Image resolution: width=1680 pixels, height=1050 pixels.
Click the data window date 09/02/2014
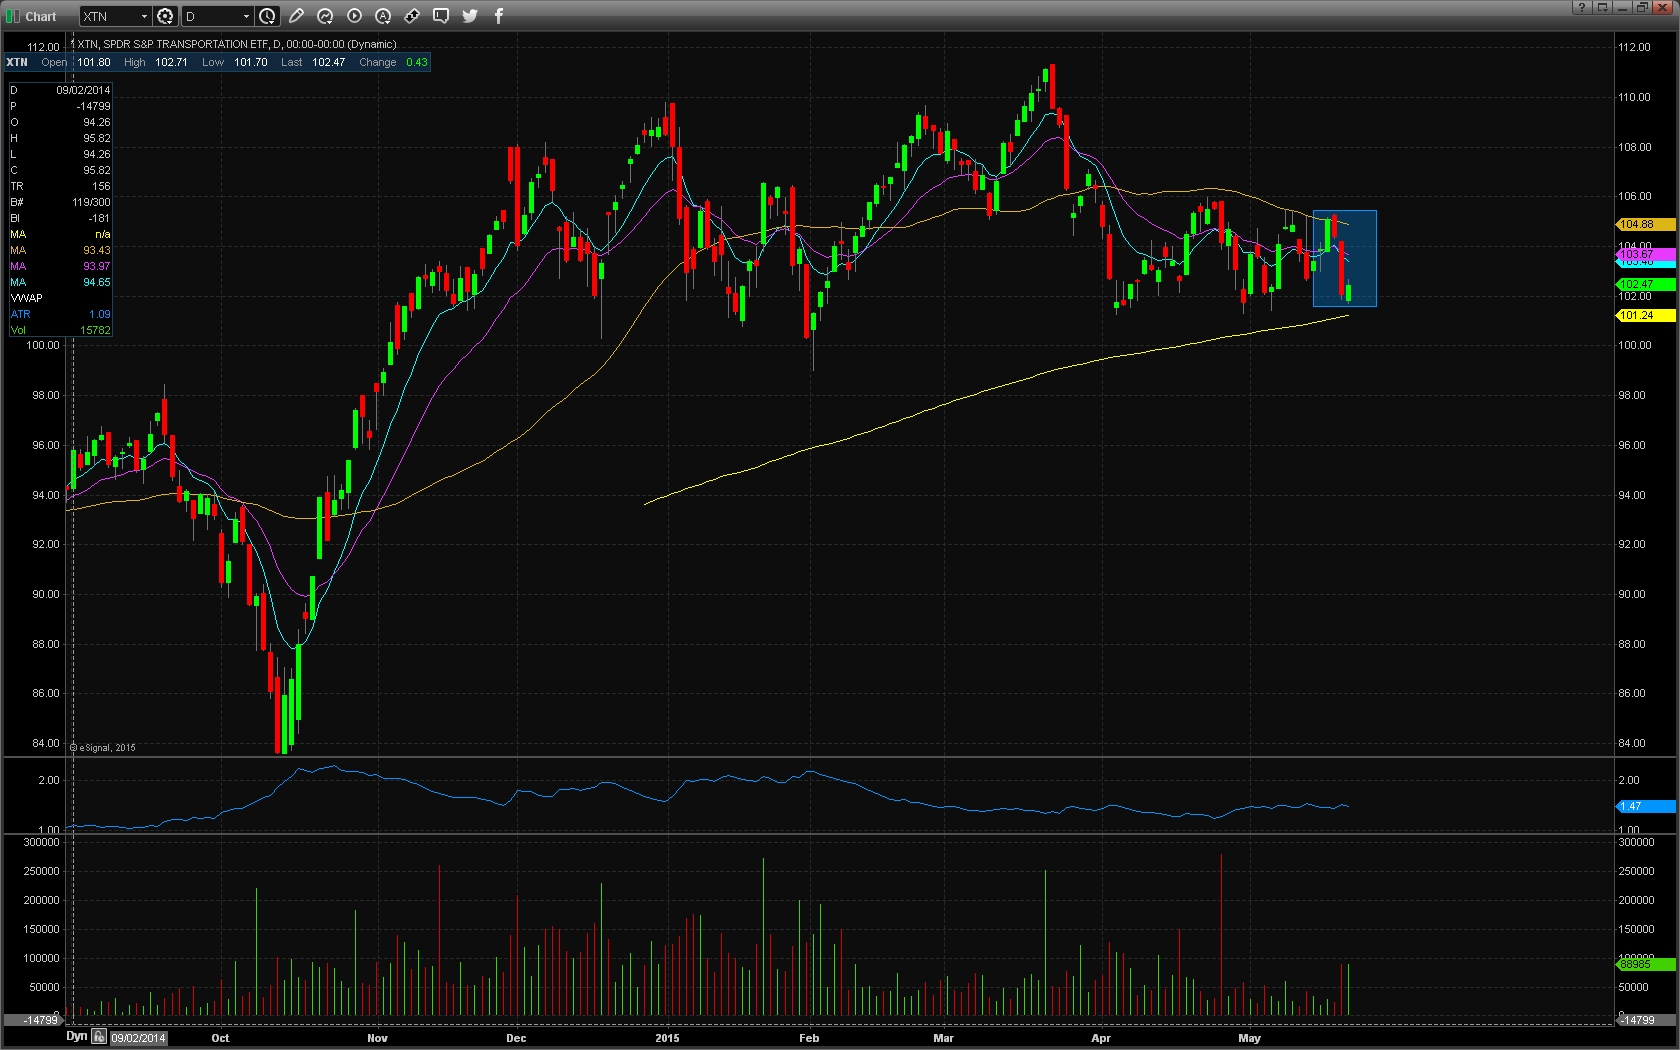(x=83, y=90)
